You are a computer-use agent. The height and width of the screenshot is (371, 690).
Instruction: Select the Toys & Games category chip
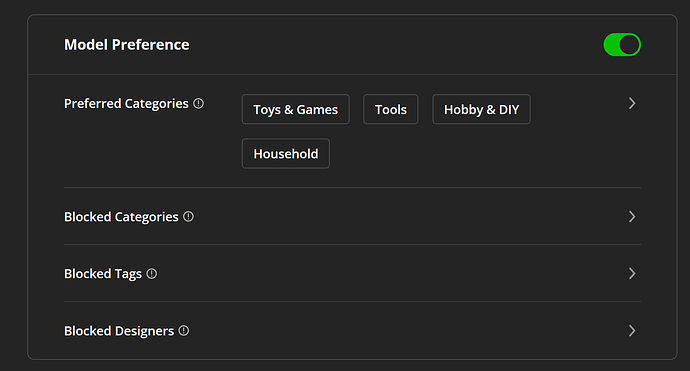[x=296, y=109]
